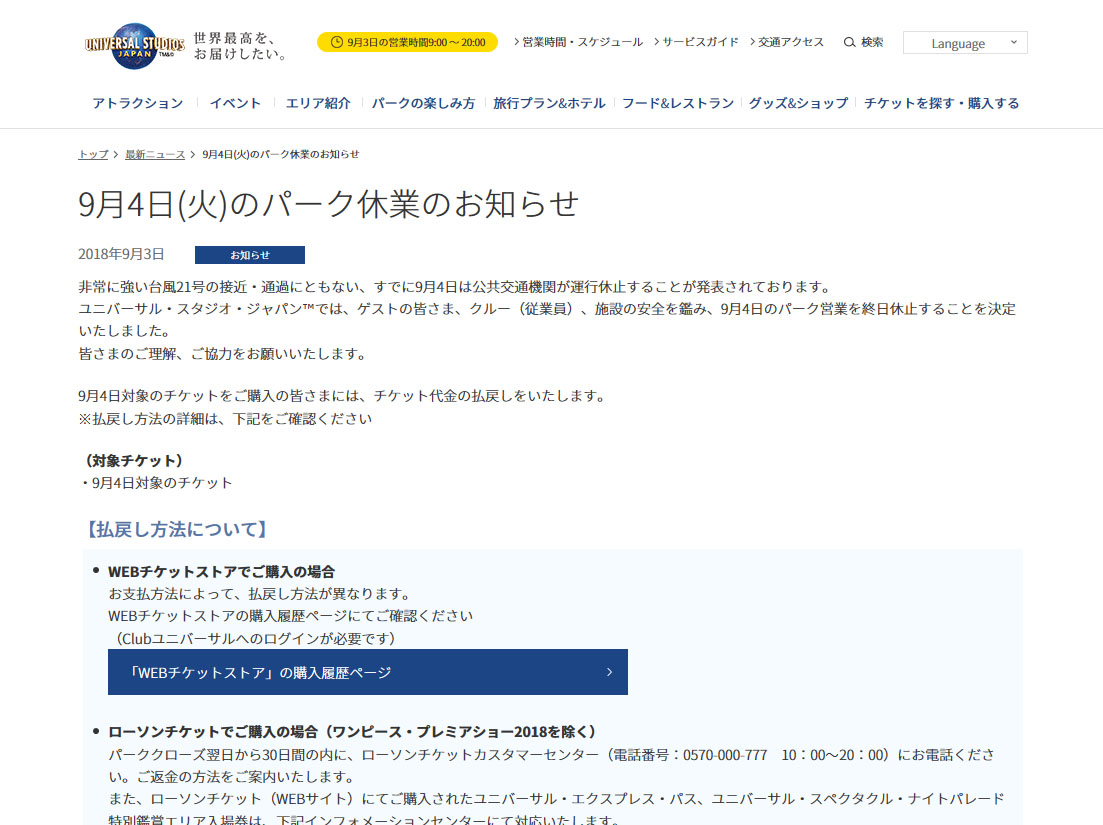1103x825 pixels.
Task: Select チケットを探す・購入する menu item
Action: (942, 103)
